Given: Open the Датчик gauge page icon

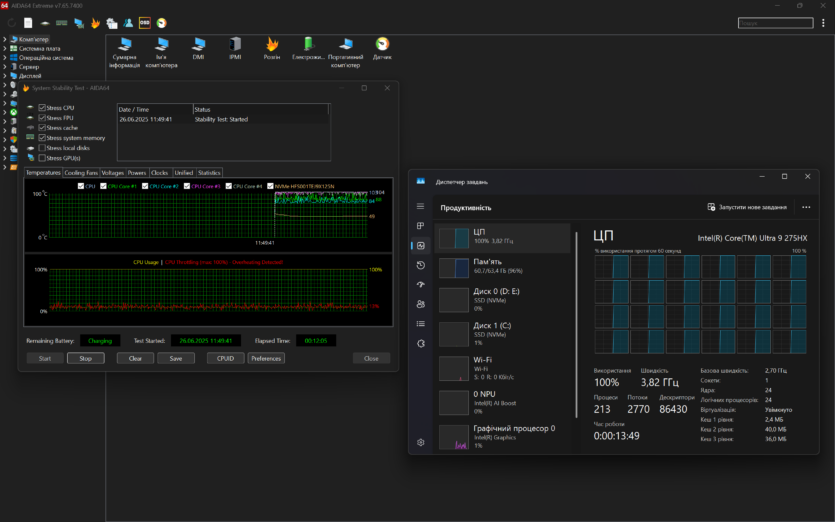Looking at the screenshot, I should pos(382,48).
